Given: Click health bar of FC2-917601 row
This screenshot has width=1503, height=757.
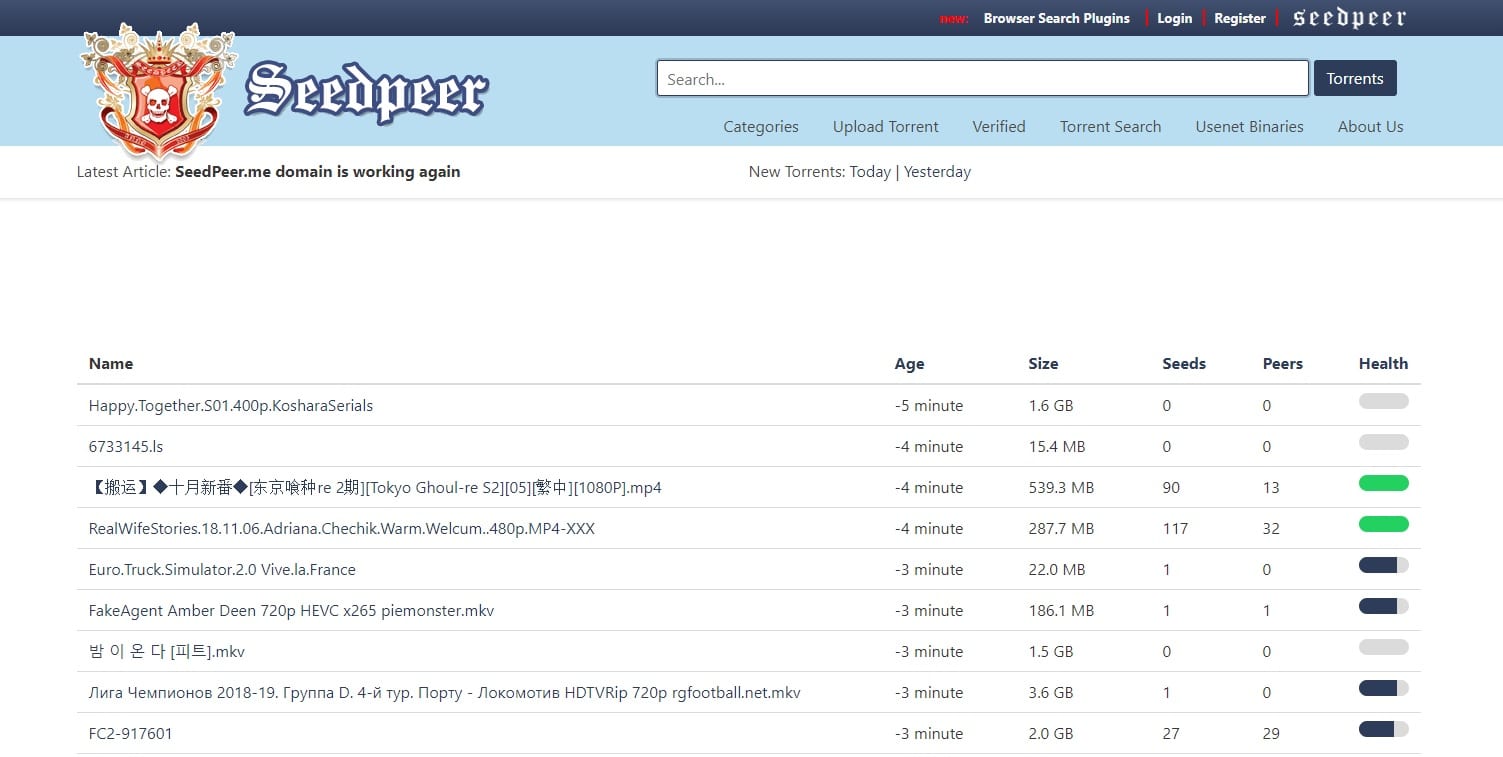Looking at the screenshot, I should pyautogui.click(x=1383, y=729).
